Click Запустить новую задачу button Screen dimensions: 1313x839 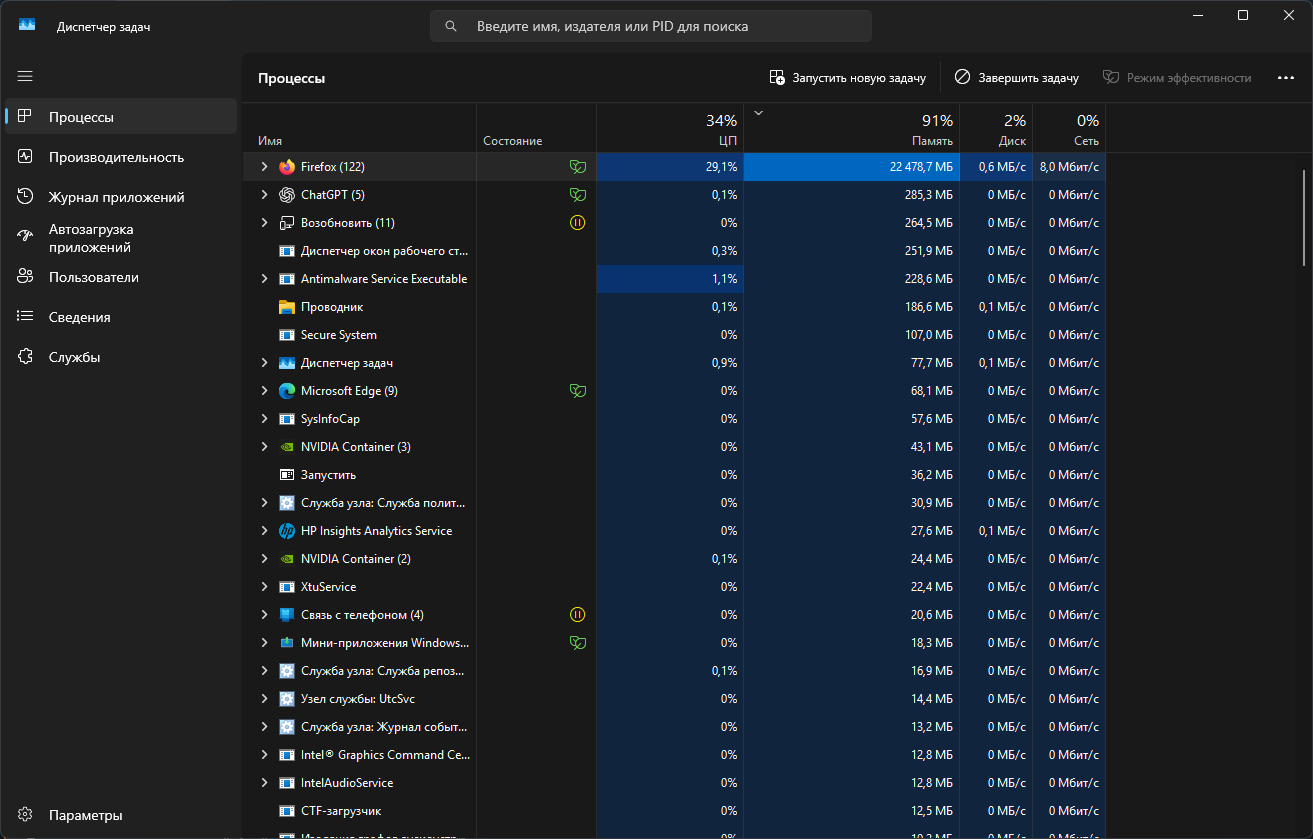(848, 78)
